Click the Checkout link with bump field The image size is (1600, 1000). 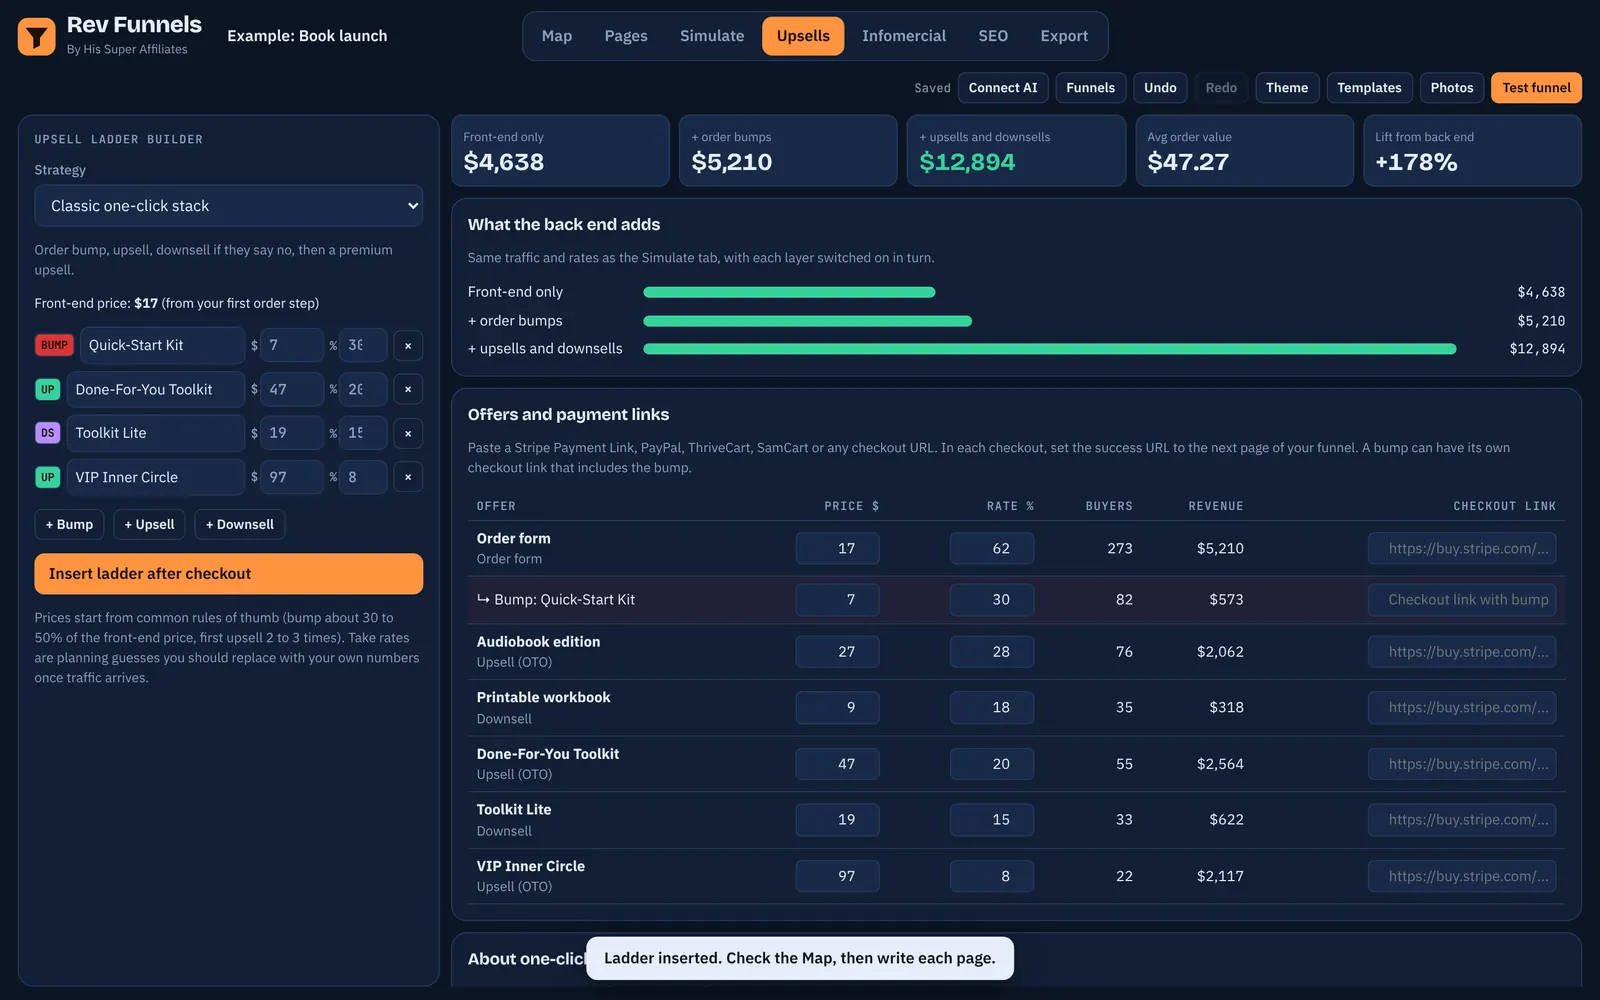(x=1462, y=600)
